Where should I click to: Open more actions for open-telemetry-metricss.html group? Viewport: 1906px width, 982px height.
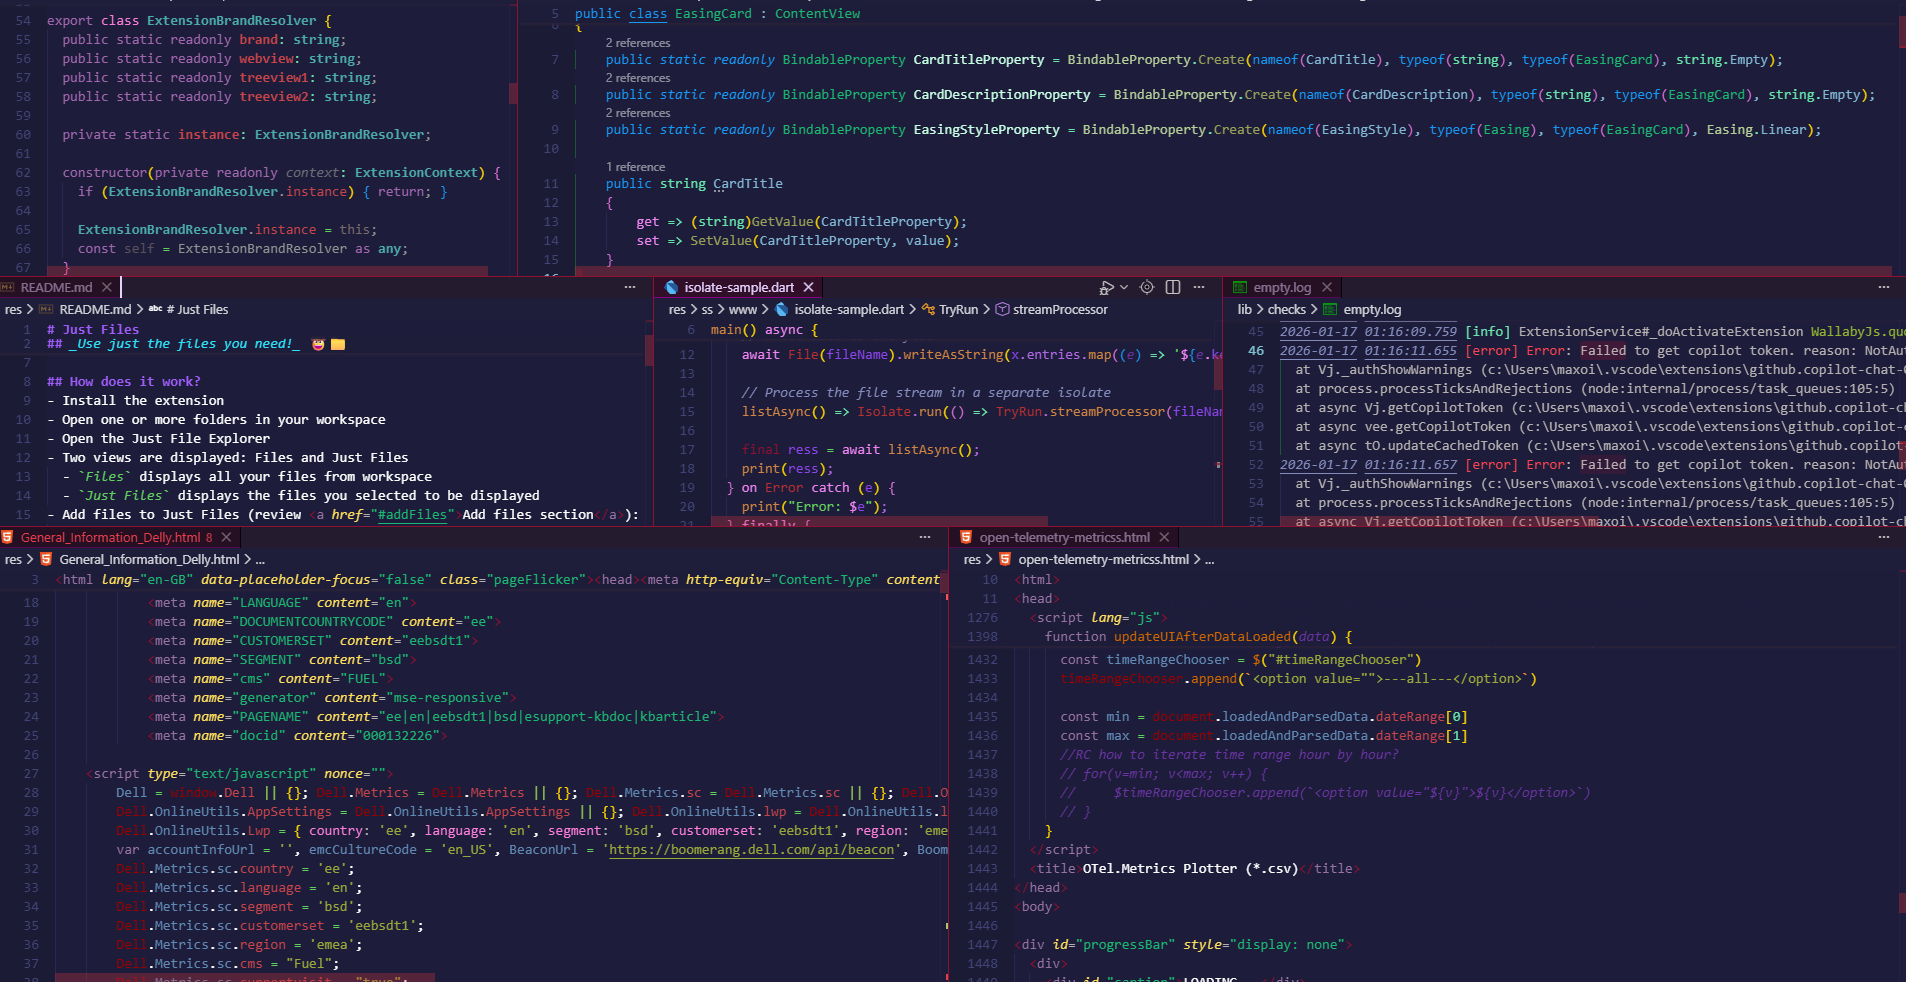pos(1884,538)
